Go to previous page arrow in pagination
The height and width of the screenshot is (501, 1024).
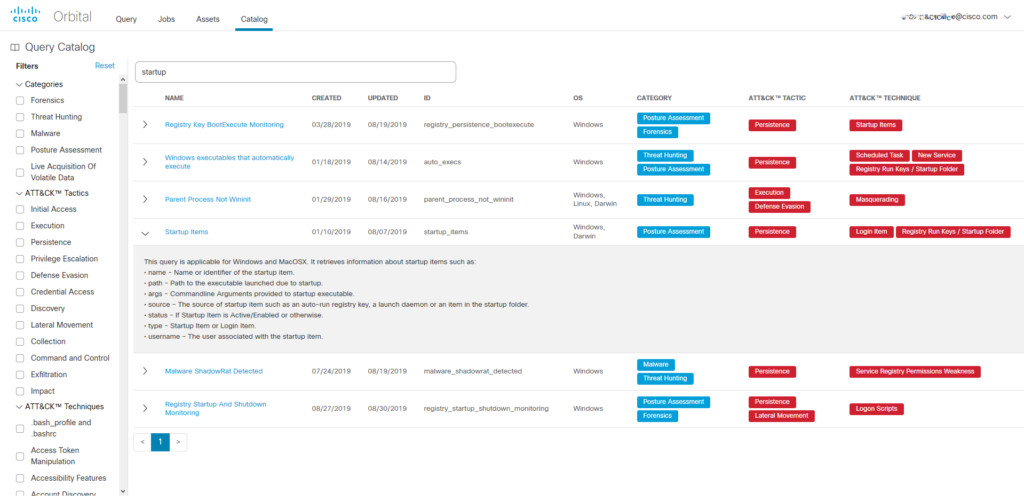point(142,441)
